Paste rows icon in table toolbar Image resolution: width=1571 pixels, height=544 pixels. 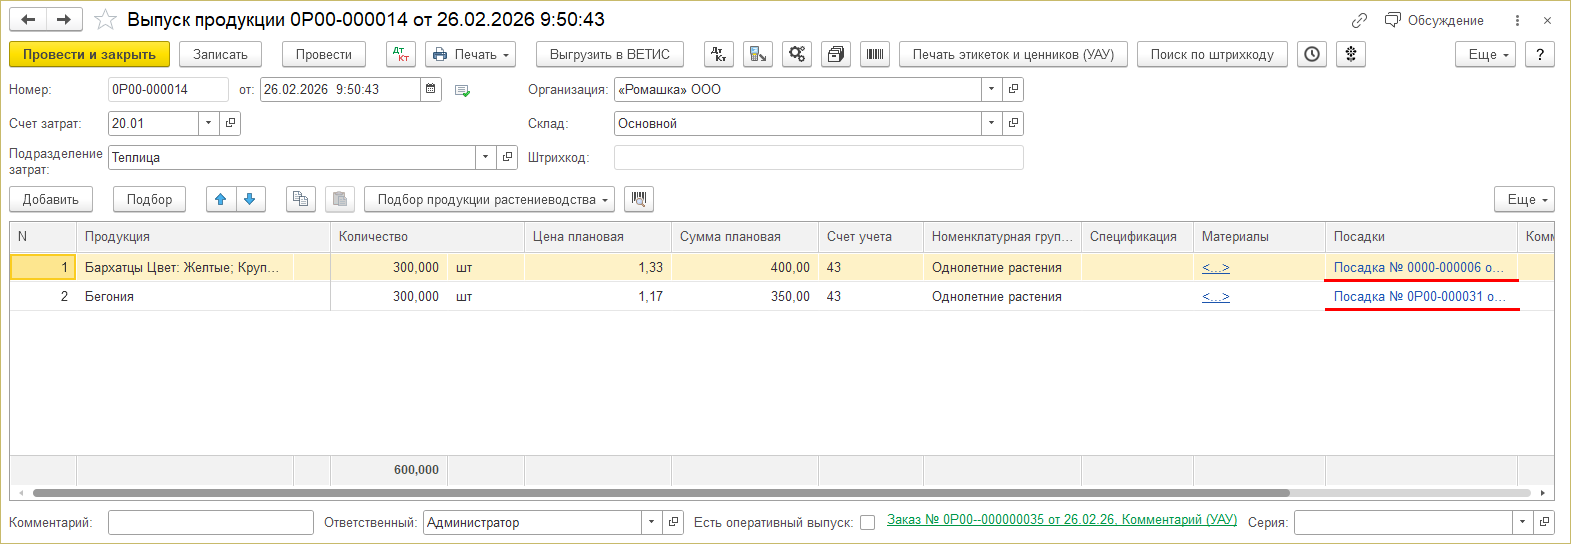[x=340, y=199]
